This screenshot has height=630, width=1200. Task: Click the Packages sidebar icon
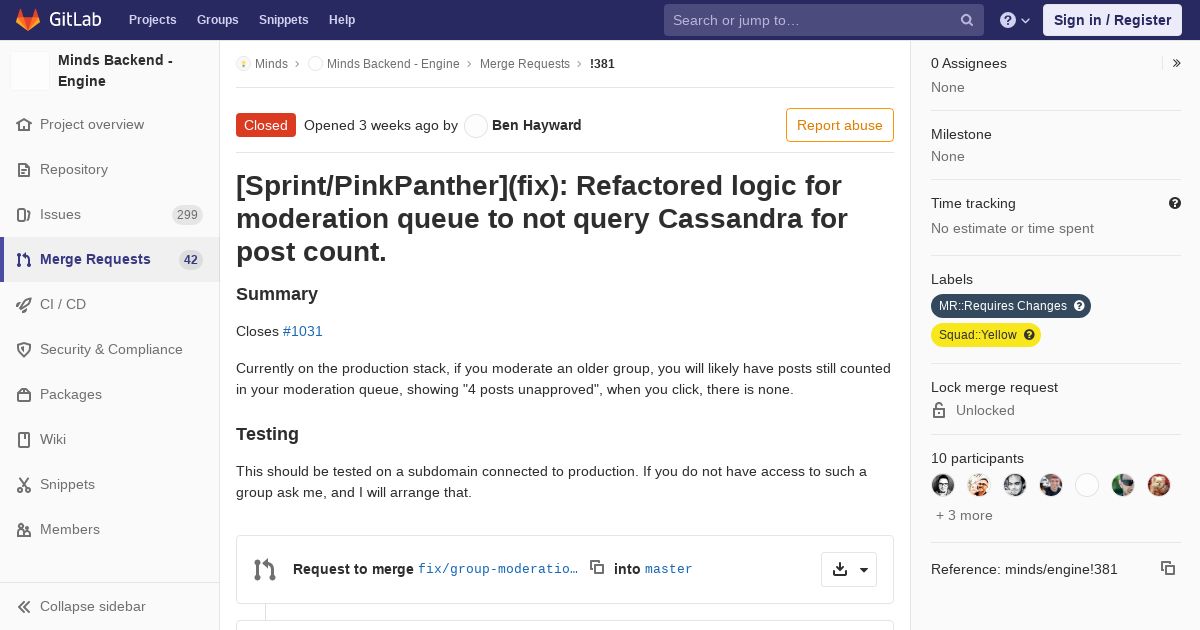click(x=24, y=394)
